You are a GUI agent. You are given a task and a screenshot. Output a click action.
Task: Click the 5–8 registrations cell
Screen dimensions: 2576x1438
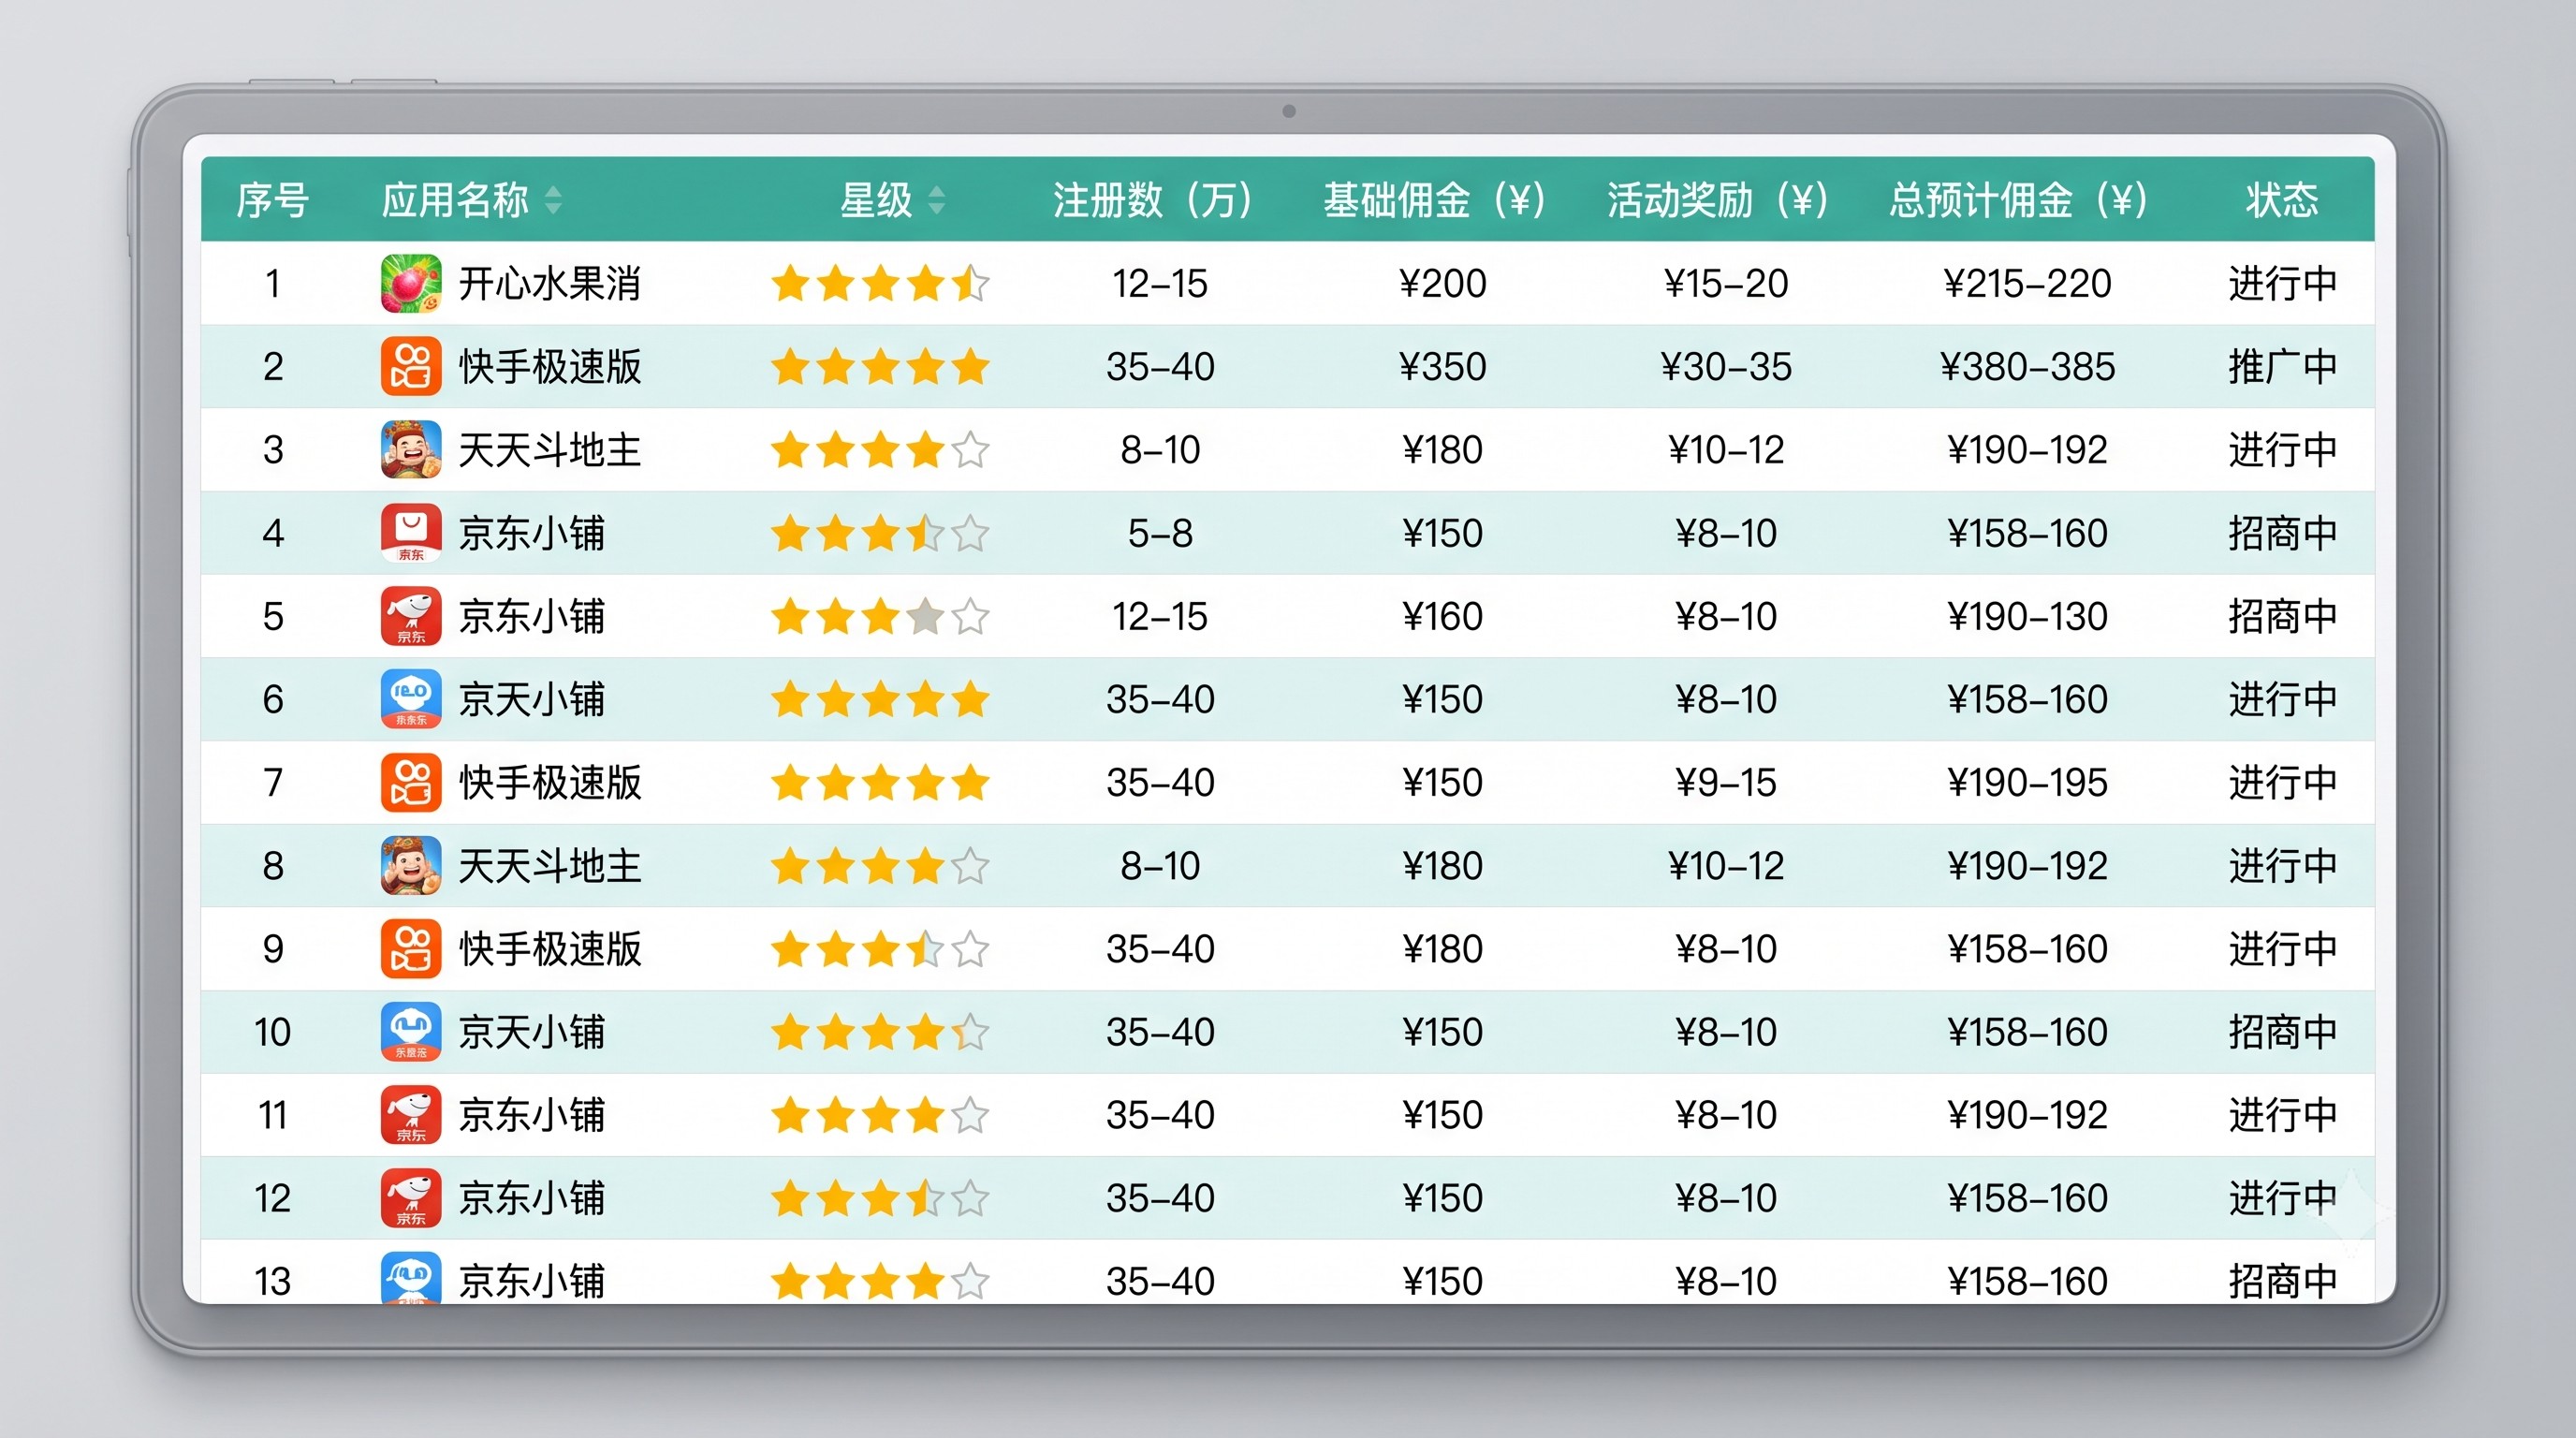[1160, 533]
